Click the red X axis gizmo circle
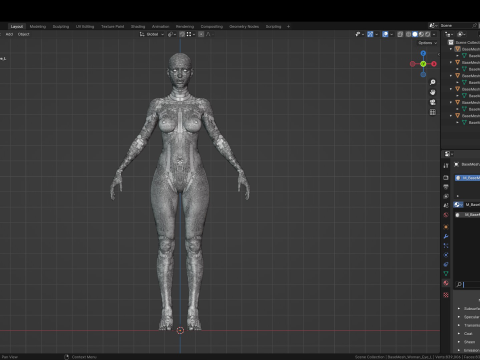480x360 pixels. tap(434, 64)
